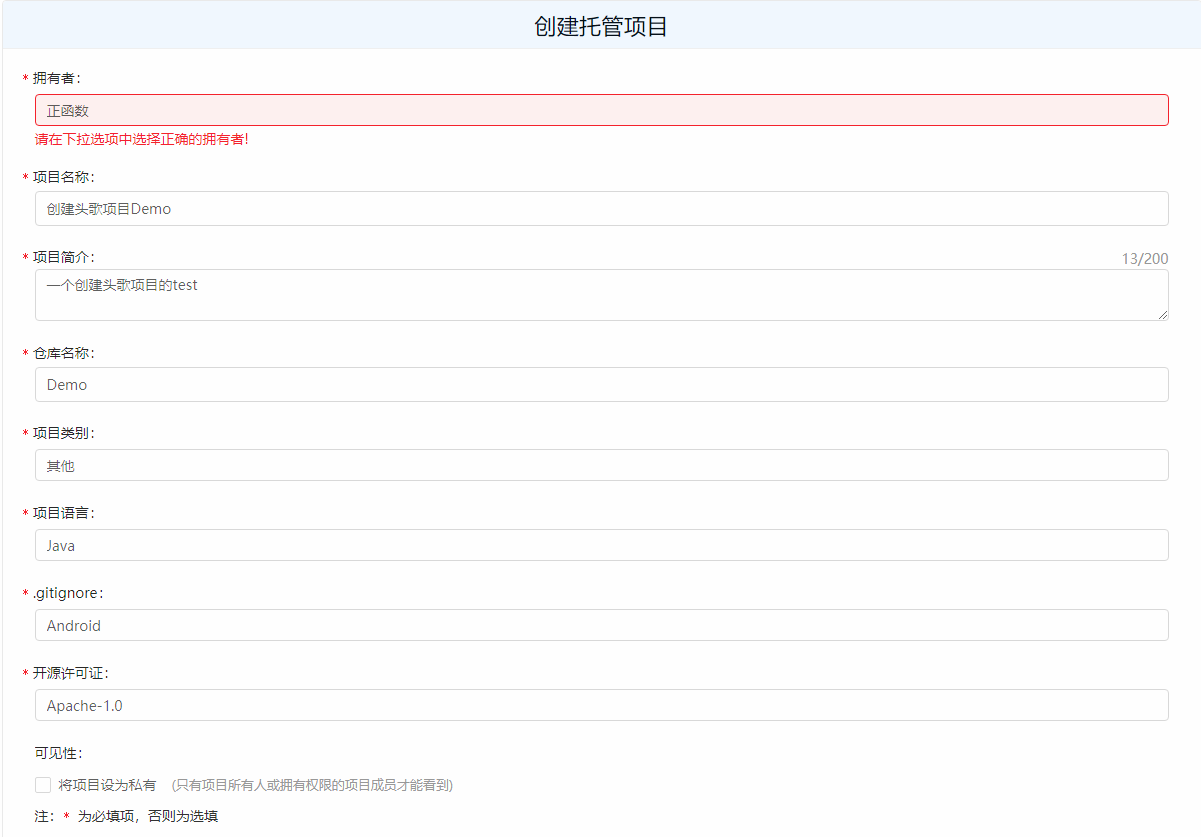The width and height of the screenshot is (1201, 837).
Task: Open the 项目类别 dropdown showing 其他
Action: (x=601, y=465)
